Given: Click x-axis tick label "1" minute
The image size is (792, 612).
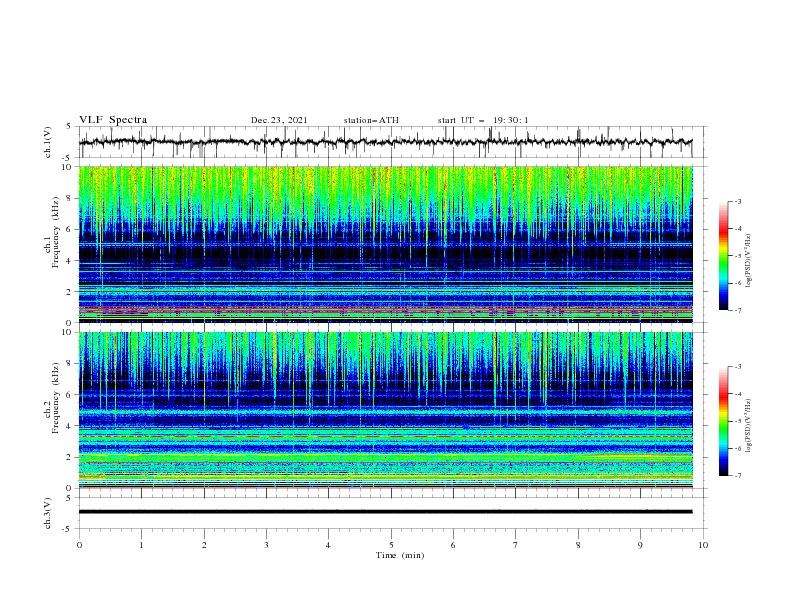Looking at the screenshot, I should click(141, 545).
